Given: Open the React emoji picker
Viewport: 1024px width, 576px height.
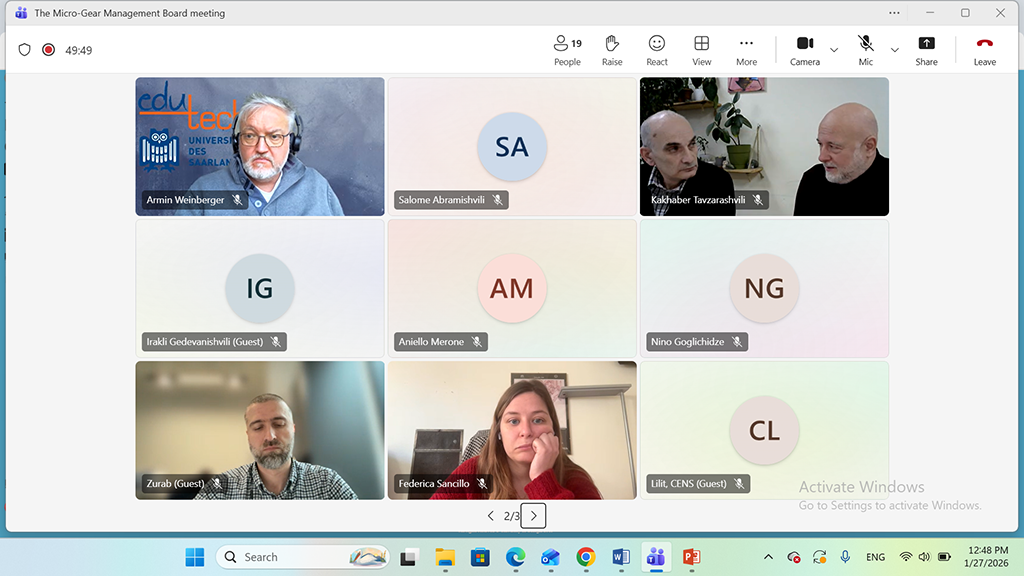Looking at the screenshot, I should click(657, 49).
